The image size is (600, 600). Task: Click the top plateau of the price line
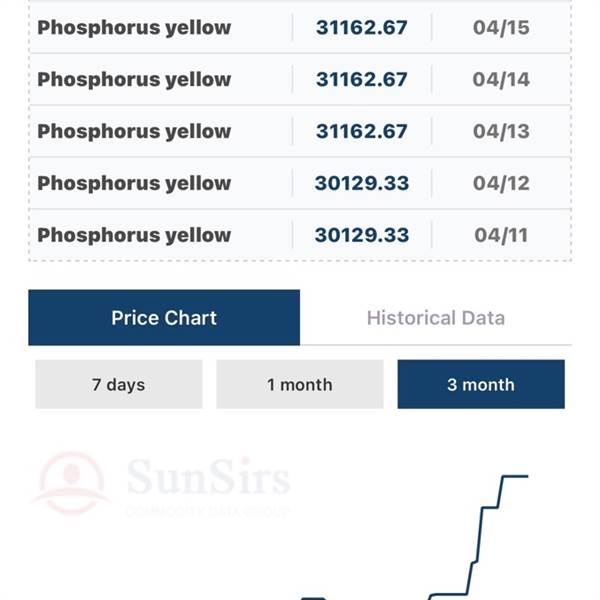tap(514, 476)
